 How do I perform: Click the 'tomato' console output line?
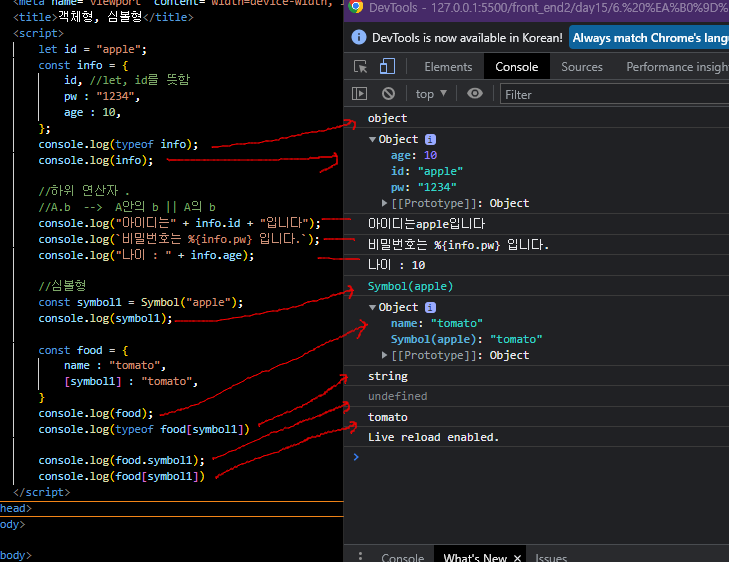388,417
